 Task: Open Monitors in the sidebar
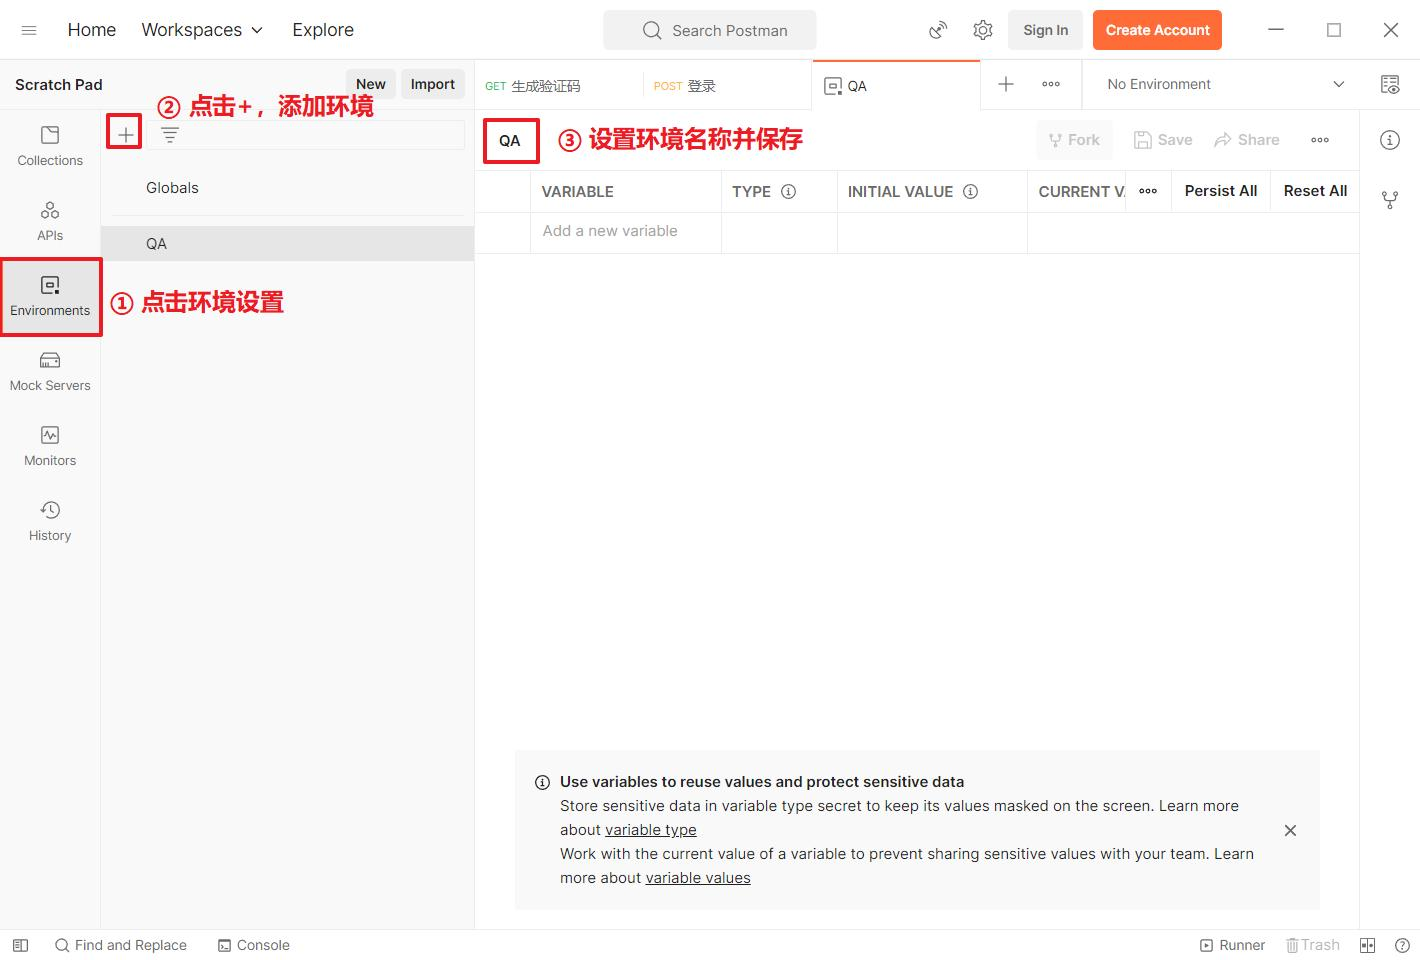[x=50, y=446]
